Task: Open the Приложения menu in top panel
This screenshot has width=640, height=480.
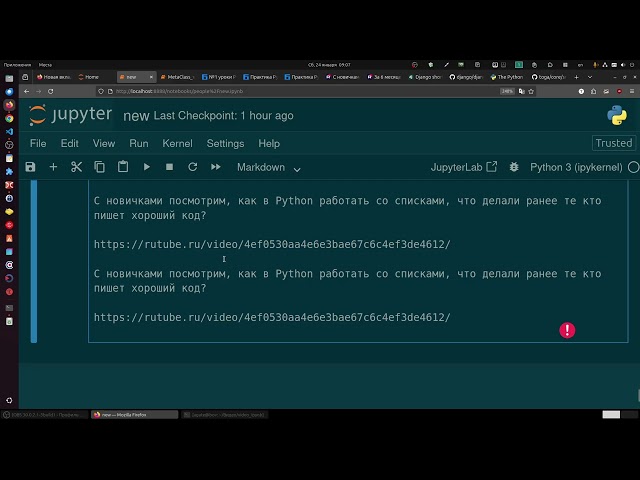Action: coord(17,64)
